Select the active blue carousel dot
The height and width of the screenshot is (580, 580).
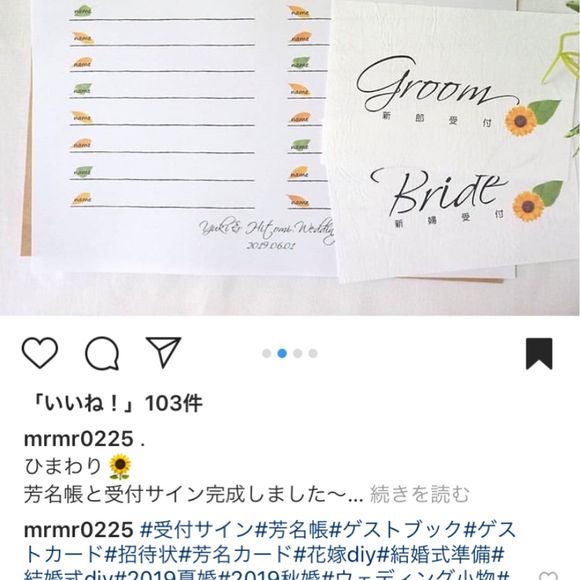[x=282, y=353]
